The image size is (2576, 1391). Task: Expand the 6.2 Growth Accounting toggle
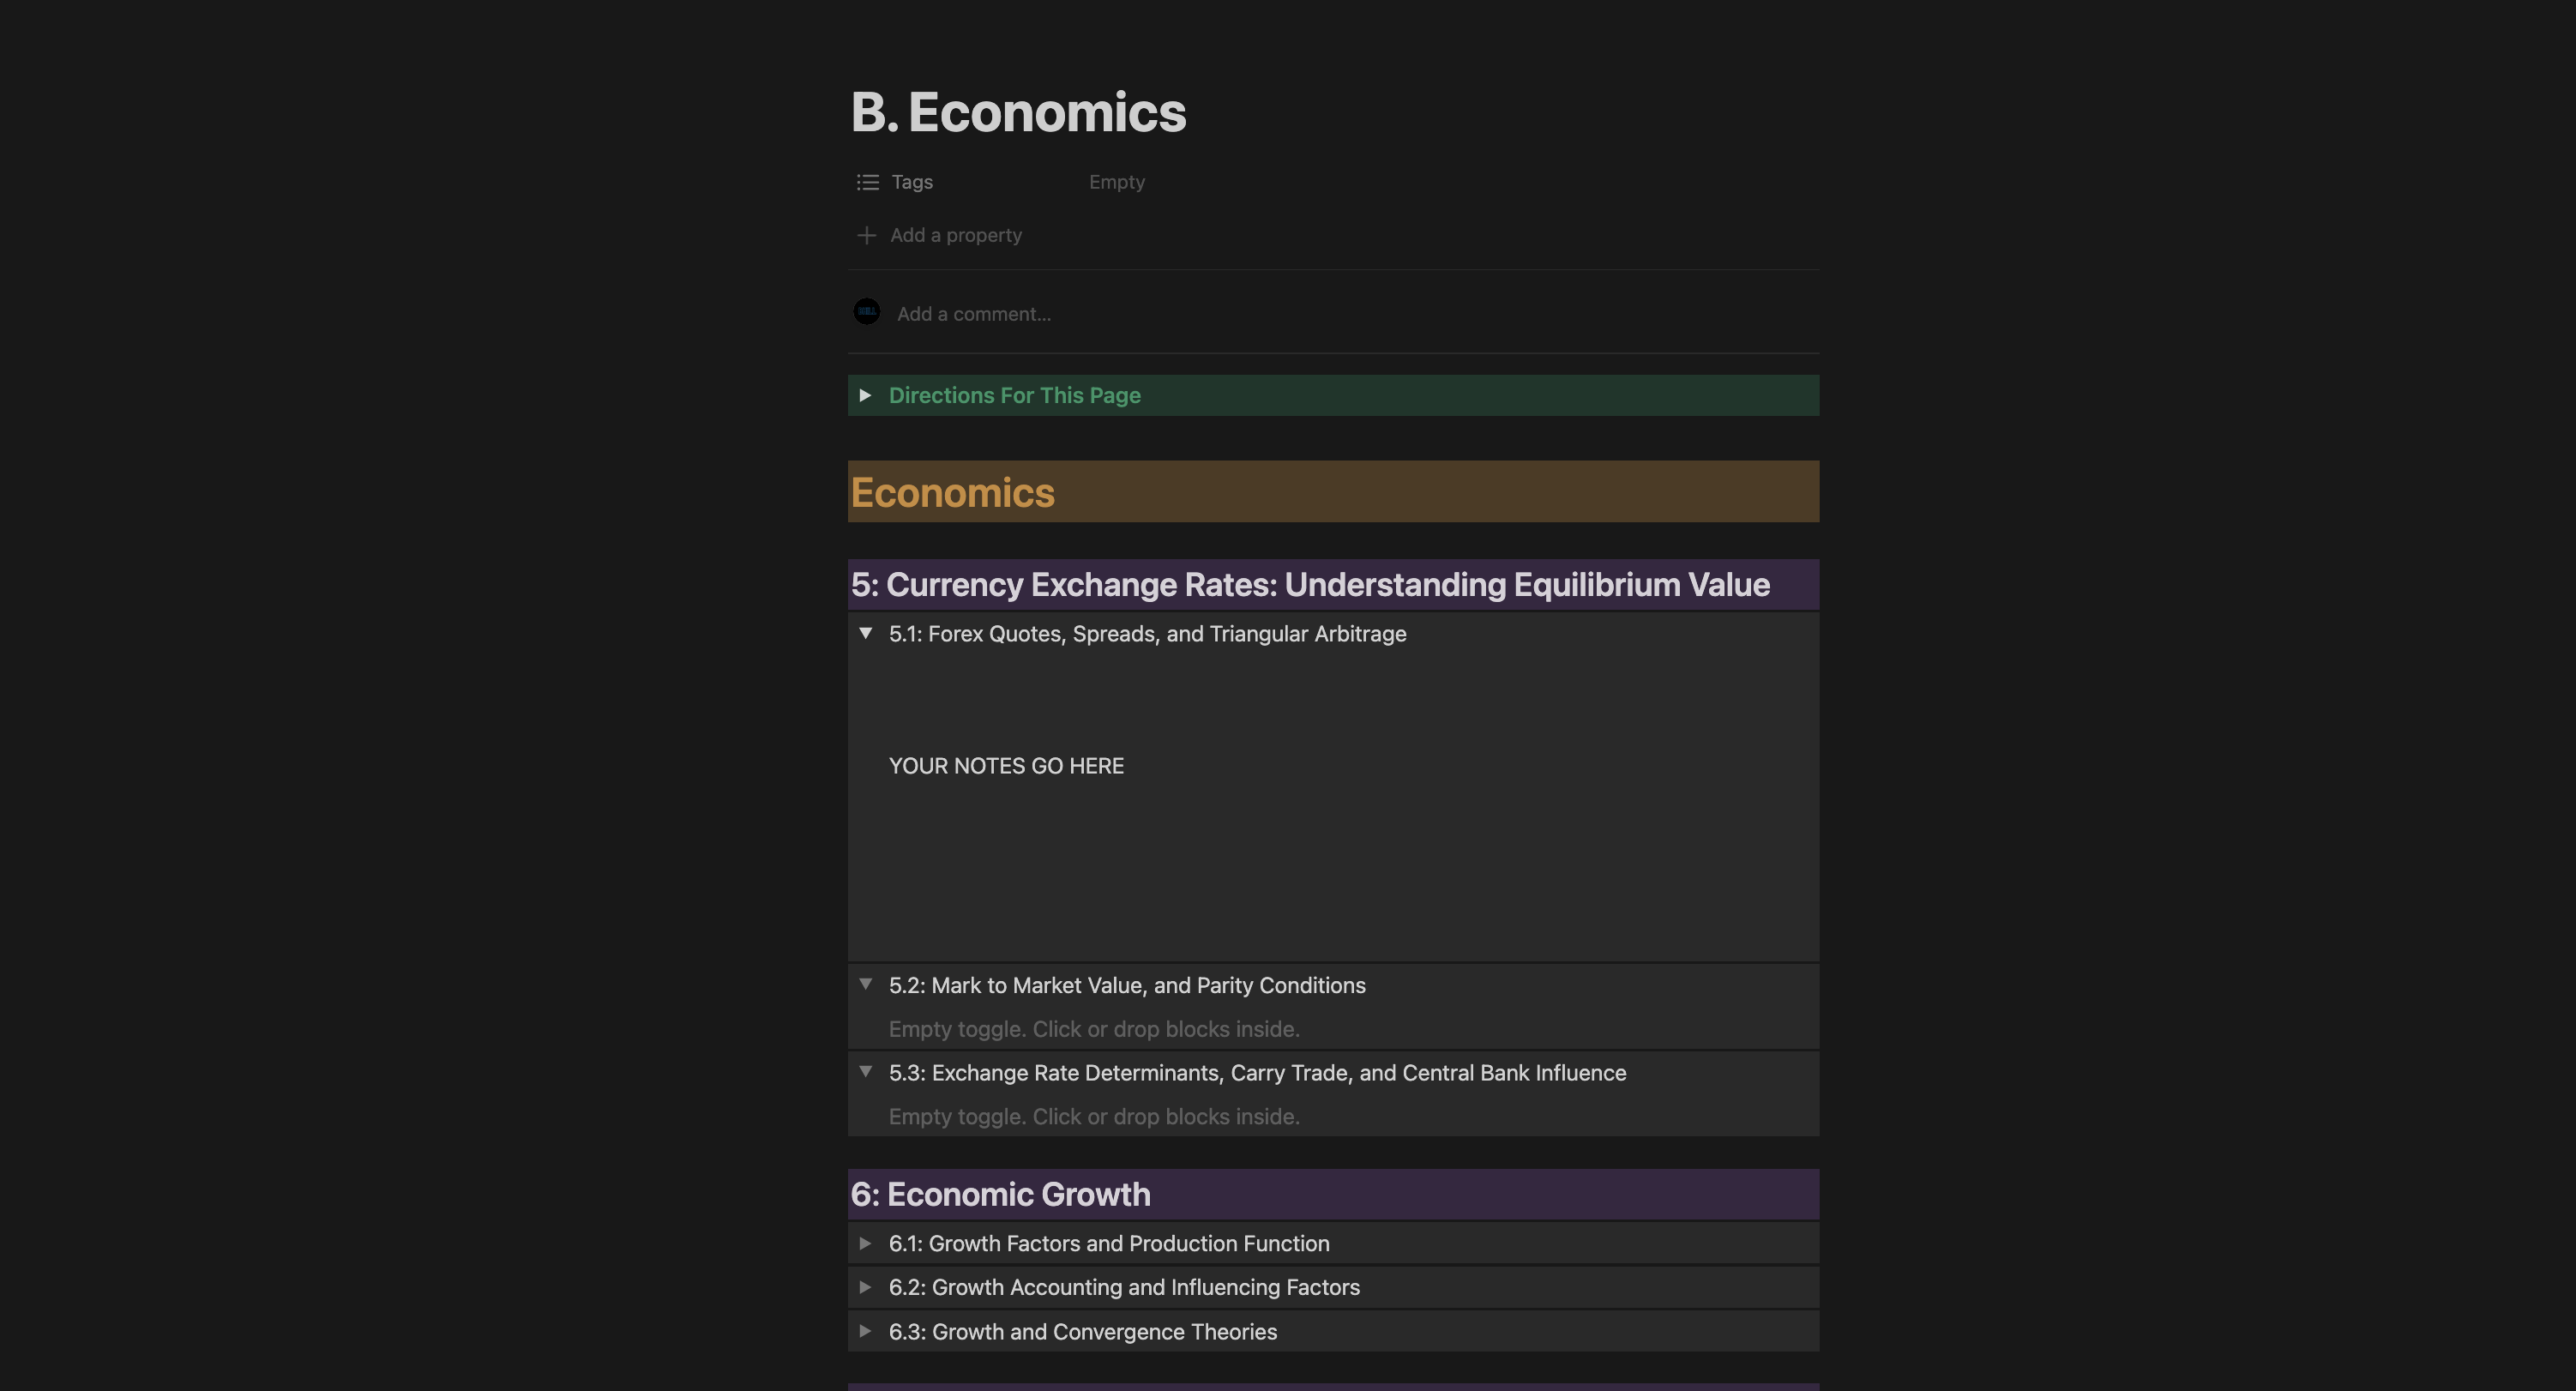tap(866, 1287)
